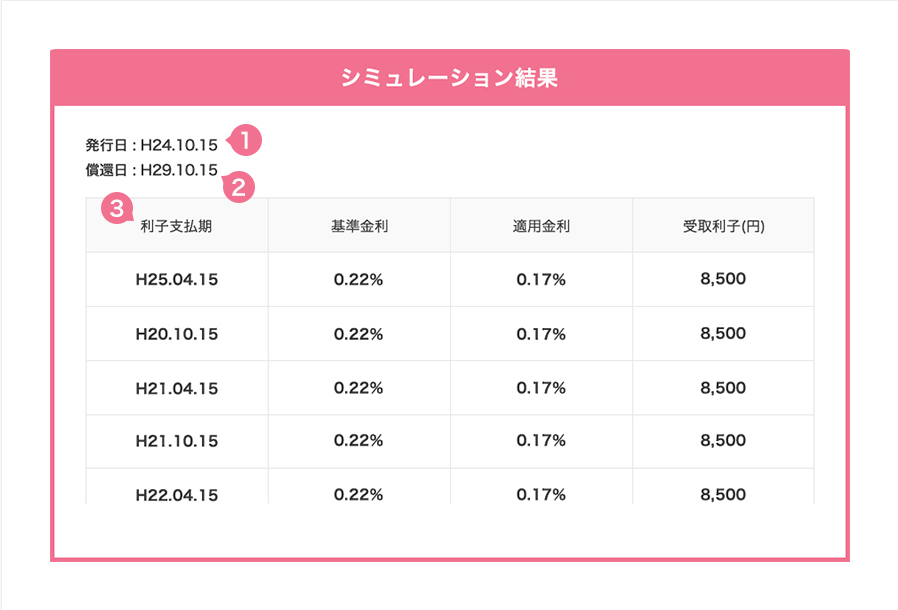Click the pink number 2 badge

point(237,185)
